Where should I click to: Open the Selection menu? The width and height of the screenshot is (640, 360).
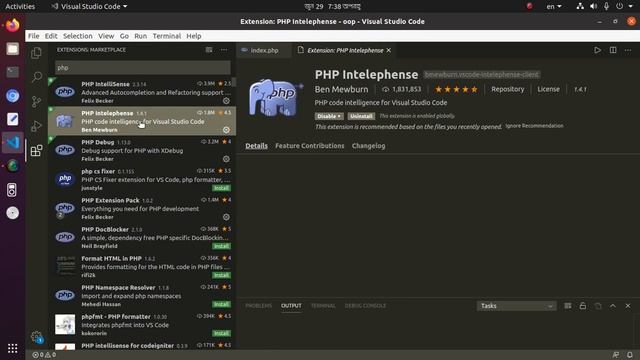coord(78,36)
